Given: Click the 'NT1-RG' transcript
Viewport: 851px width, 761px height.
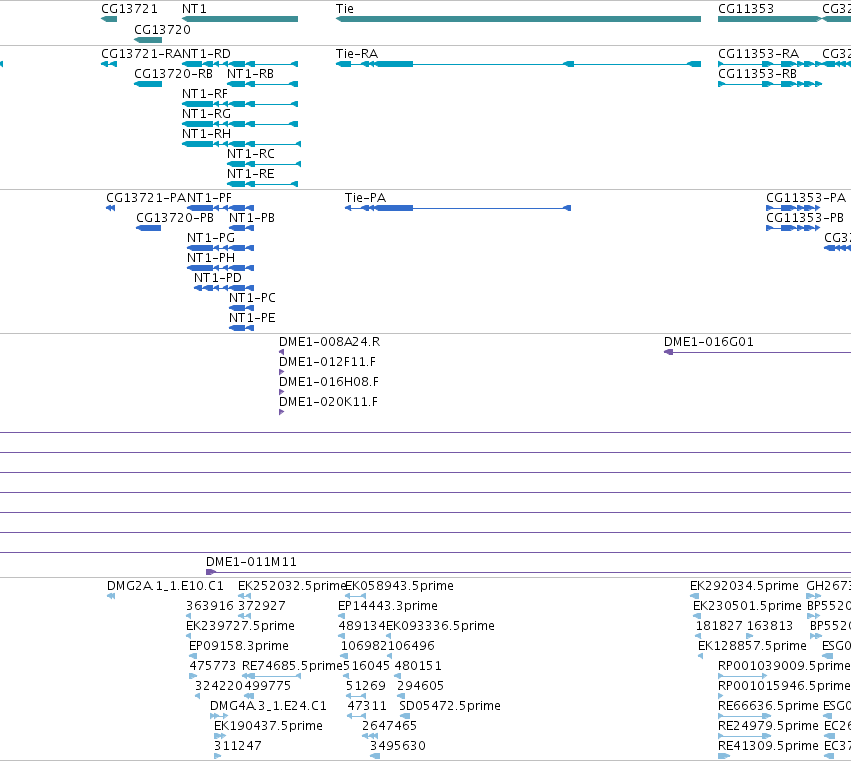Looking at the screenshot, I should click(240, 124).
